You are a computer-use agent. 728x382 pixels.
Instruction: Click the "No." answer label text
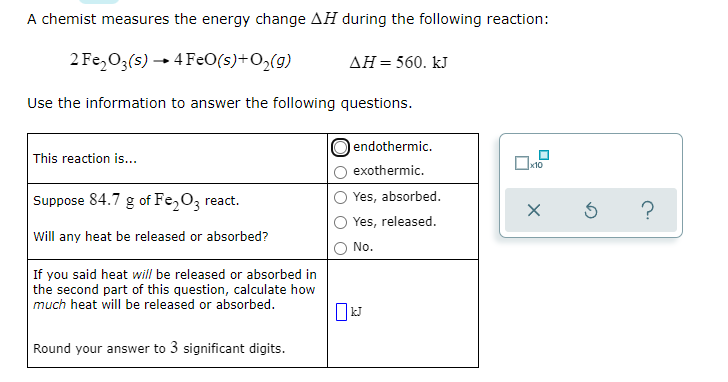pos(363,247)
